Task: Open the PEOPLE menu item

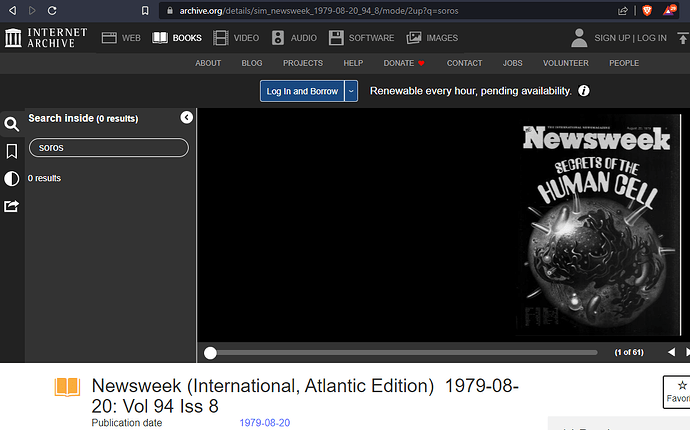Action: [624, 63]
